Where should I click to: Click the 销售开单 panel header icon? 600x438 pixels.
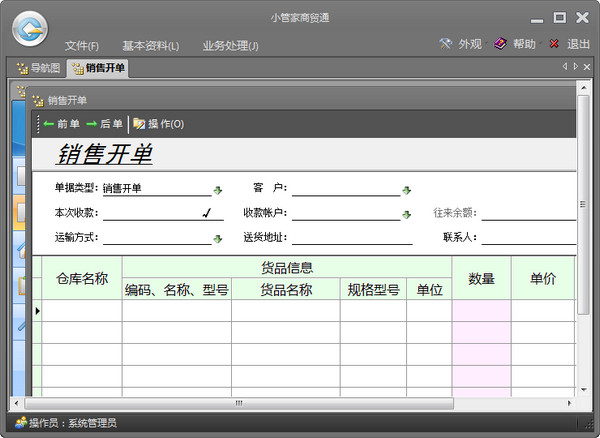[38, 100]
